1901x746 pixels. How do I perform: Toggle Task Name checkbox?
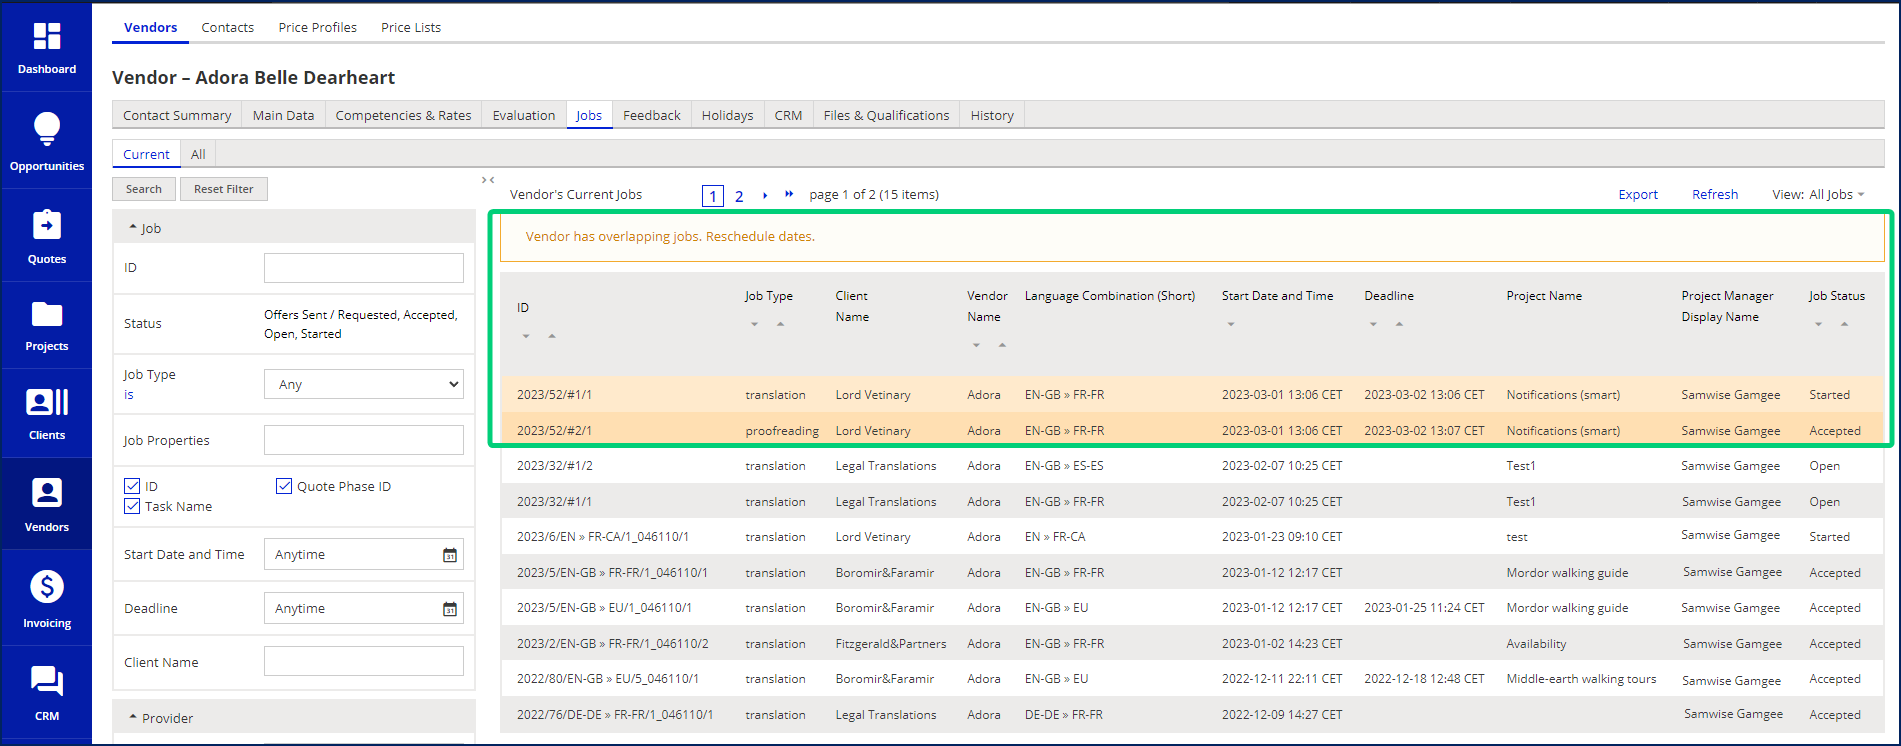pyautogui.click(x=132, y=506)
